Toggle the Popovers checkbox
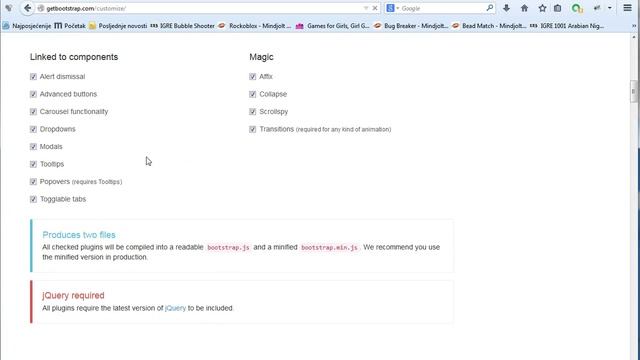Screen dimensions: 640x360 click(33, 182)
